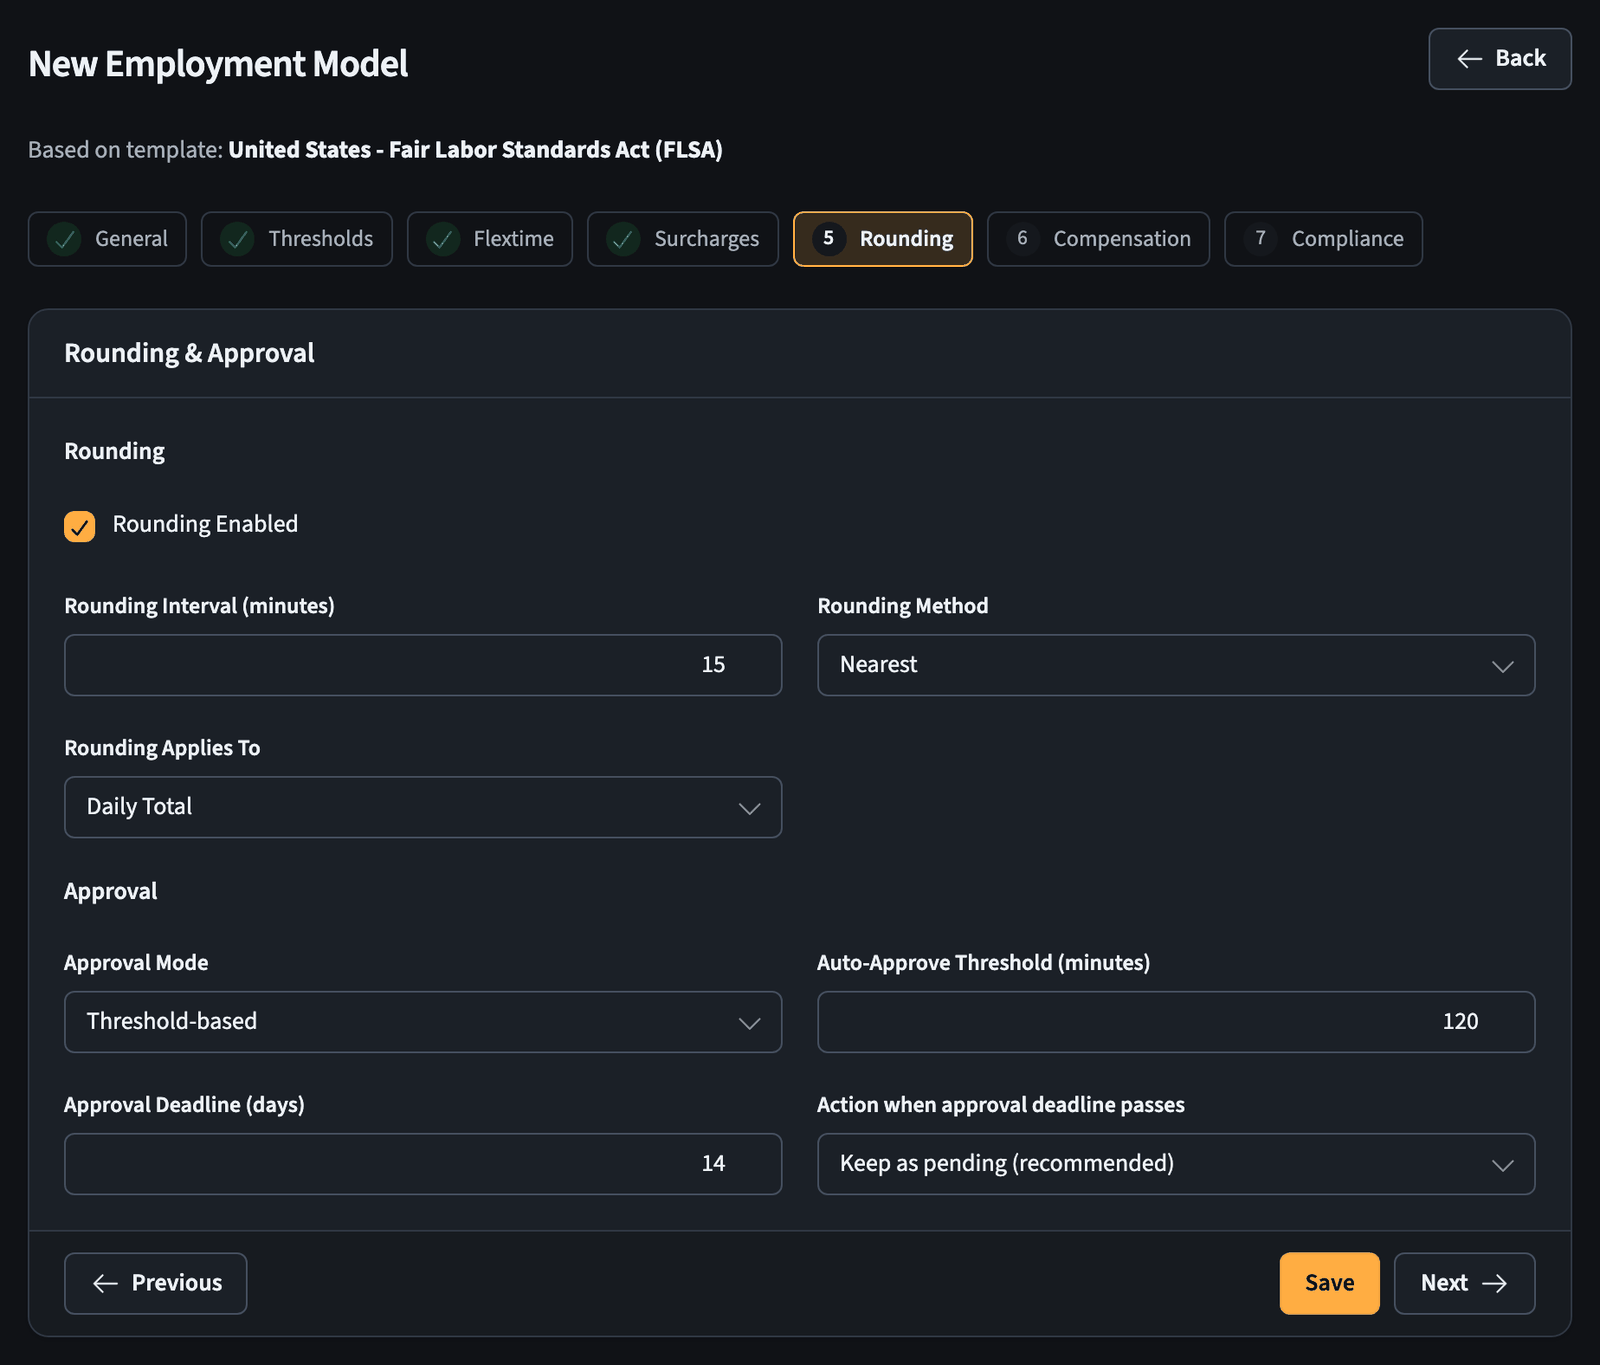
Task: Uncheck the Rounding Enabled checkbox
Action: click(x=80, y=526)
